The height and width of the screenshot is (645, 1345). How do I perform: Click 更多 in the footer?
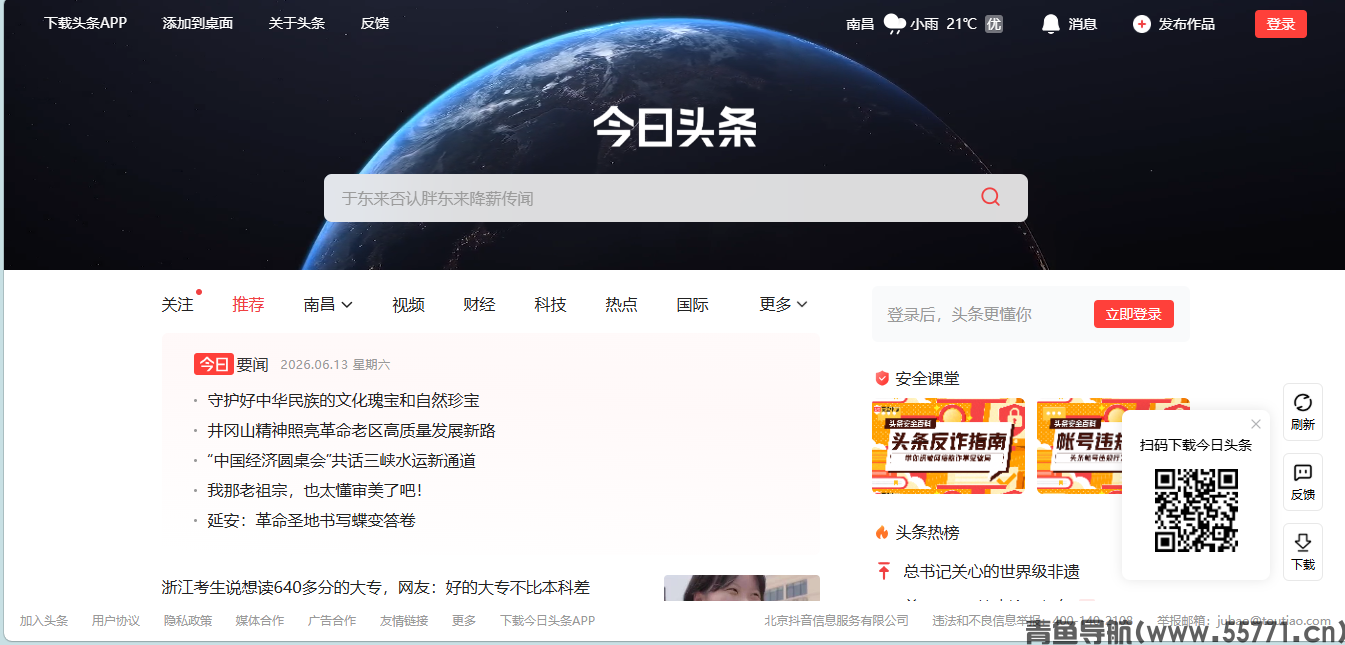(x=464, y=620)
